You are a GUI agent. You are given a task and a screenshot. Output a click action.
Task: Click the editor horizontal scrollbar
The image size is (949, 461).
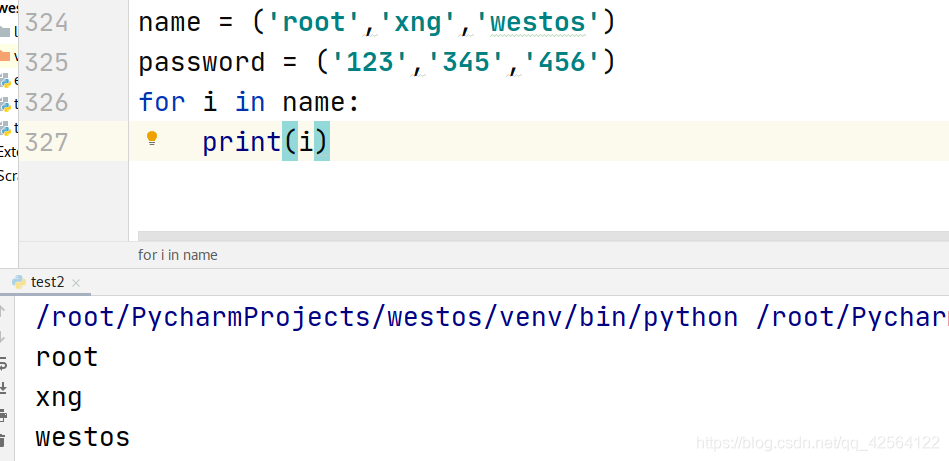(543, 236)
